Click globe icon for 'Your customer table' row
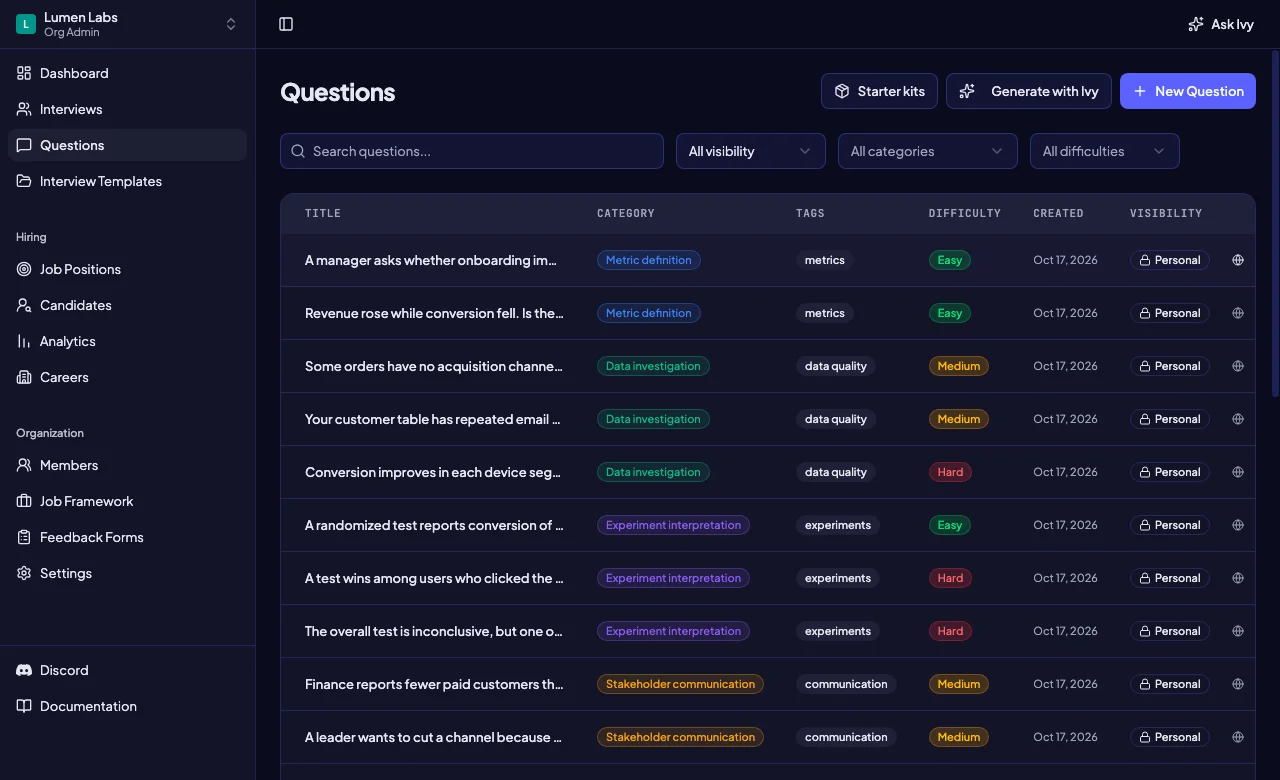This screenshot has width=1280, height=780. tap(1238, 419)
